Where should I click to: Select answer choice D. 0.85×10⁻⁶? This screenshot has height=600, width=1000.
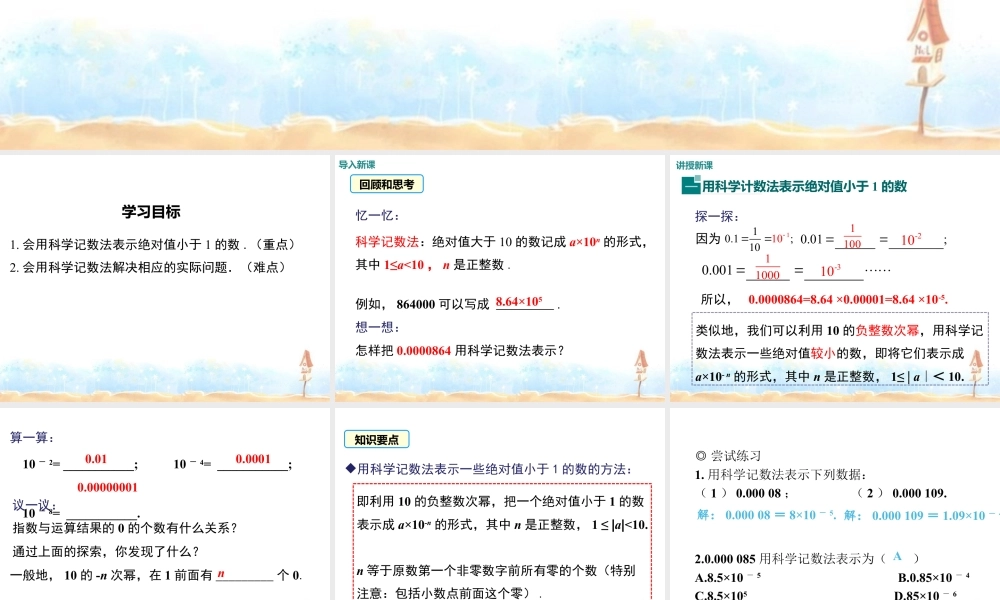tap(925, 595)
